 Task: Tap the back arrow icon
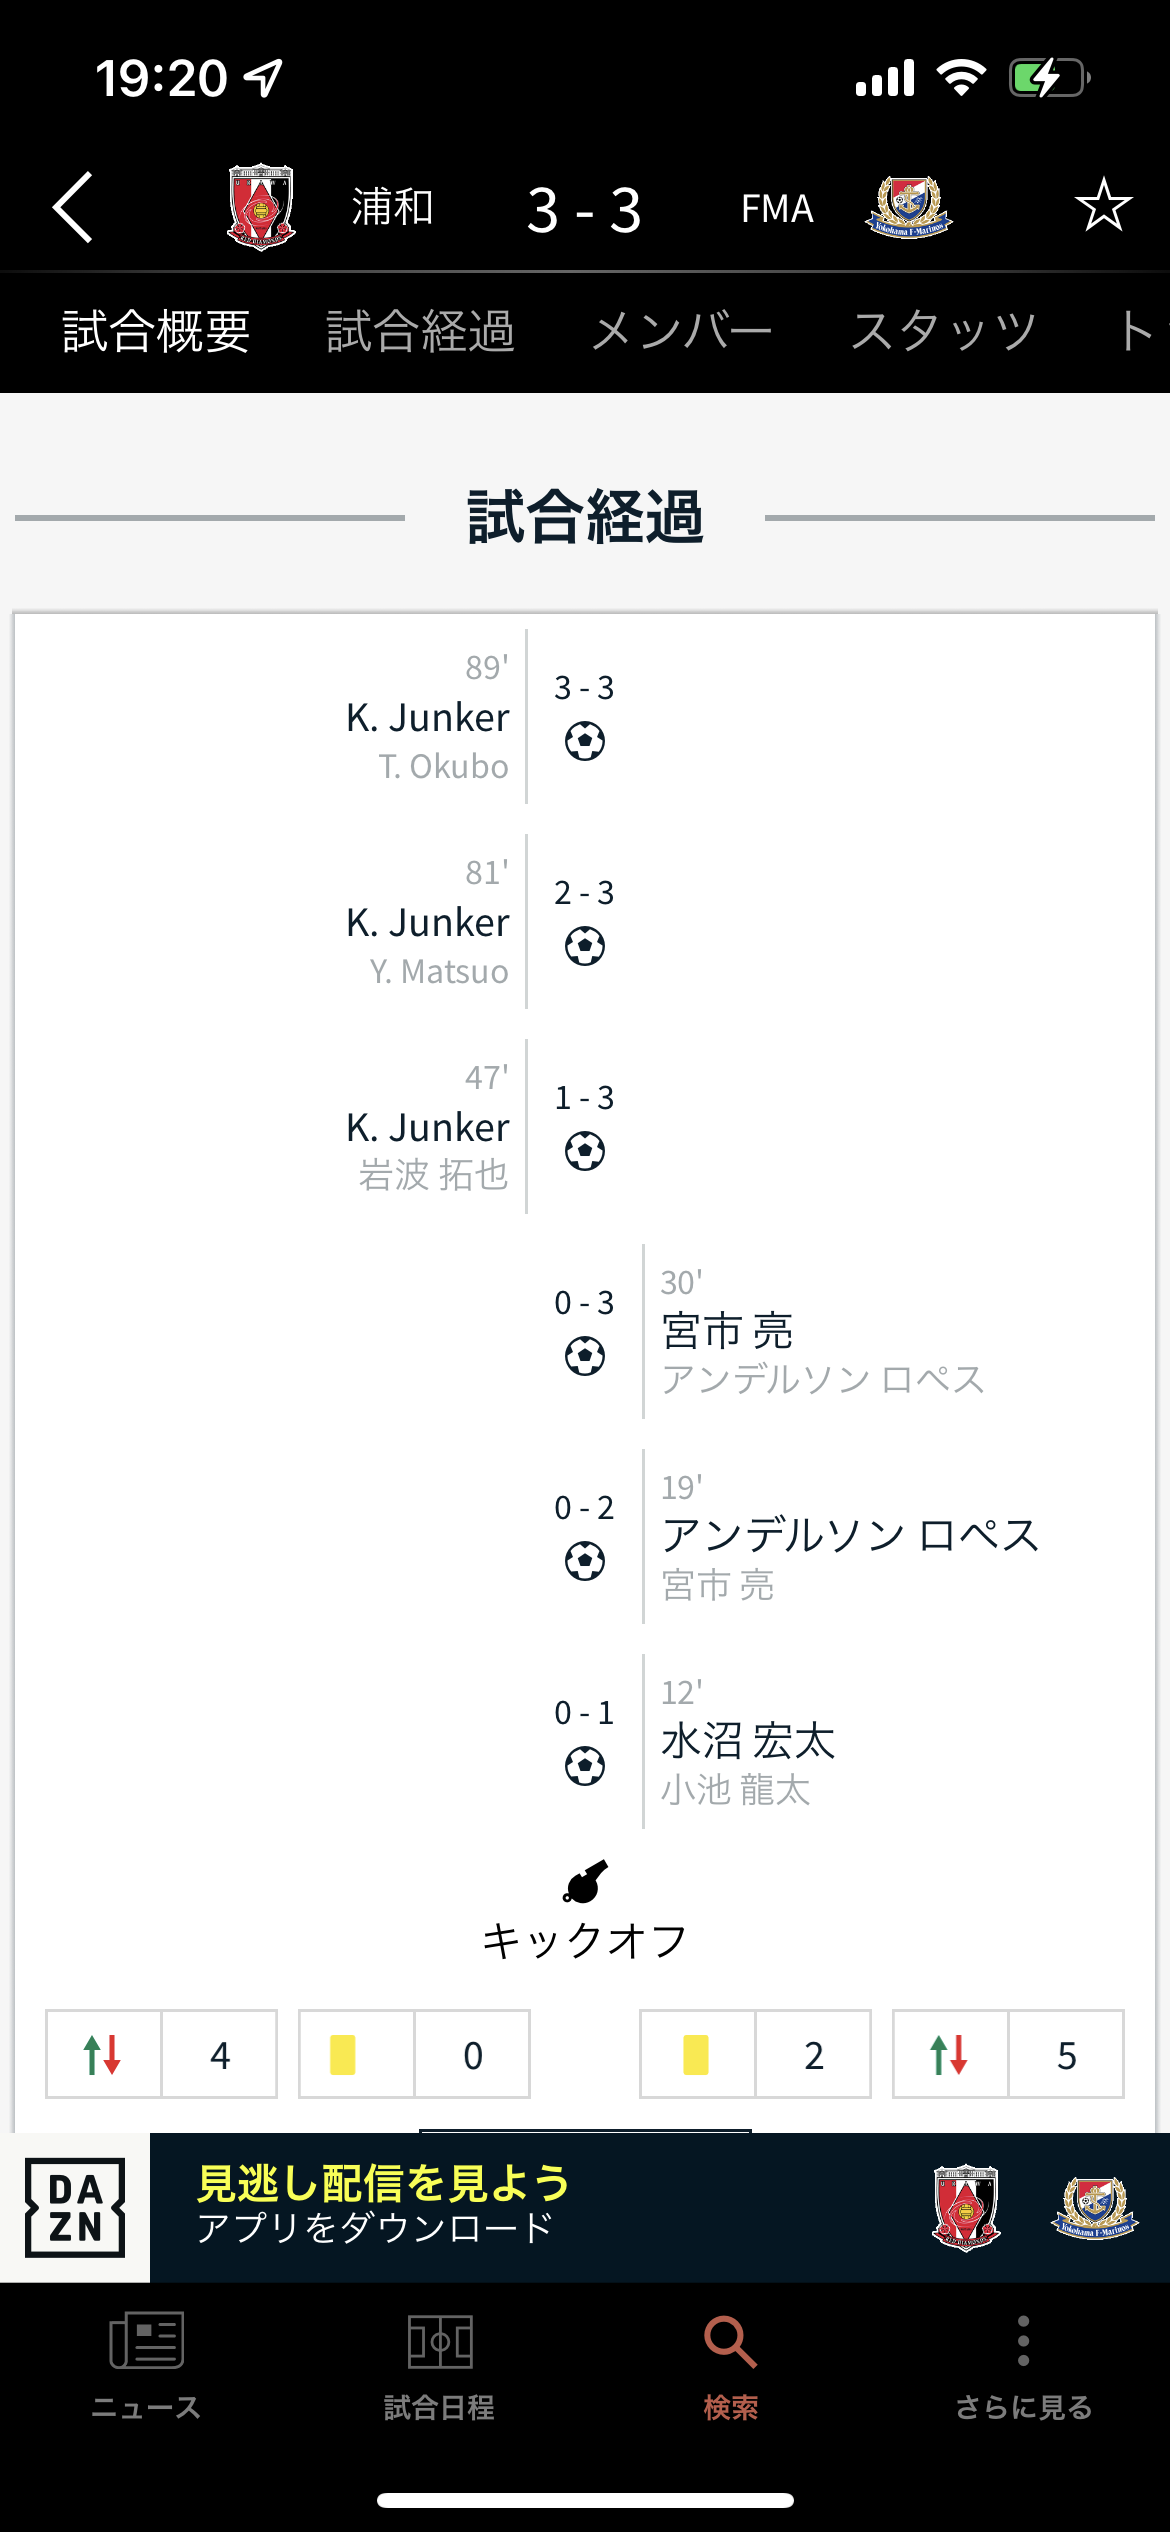pyautogui.click(x=74, y=207)
